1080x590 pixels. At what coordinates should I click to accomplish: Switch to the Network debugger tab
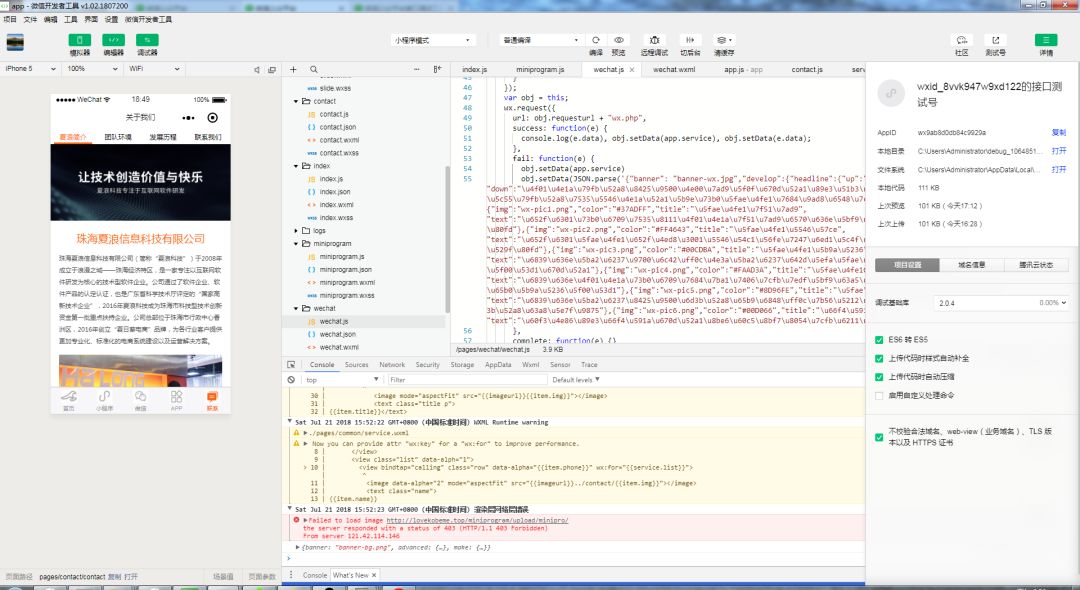click(x=392, y=365)
